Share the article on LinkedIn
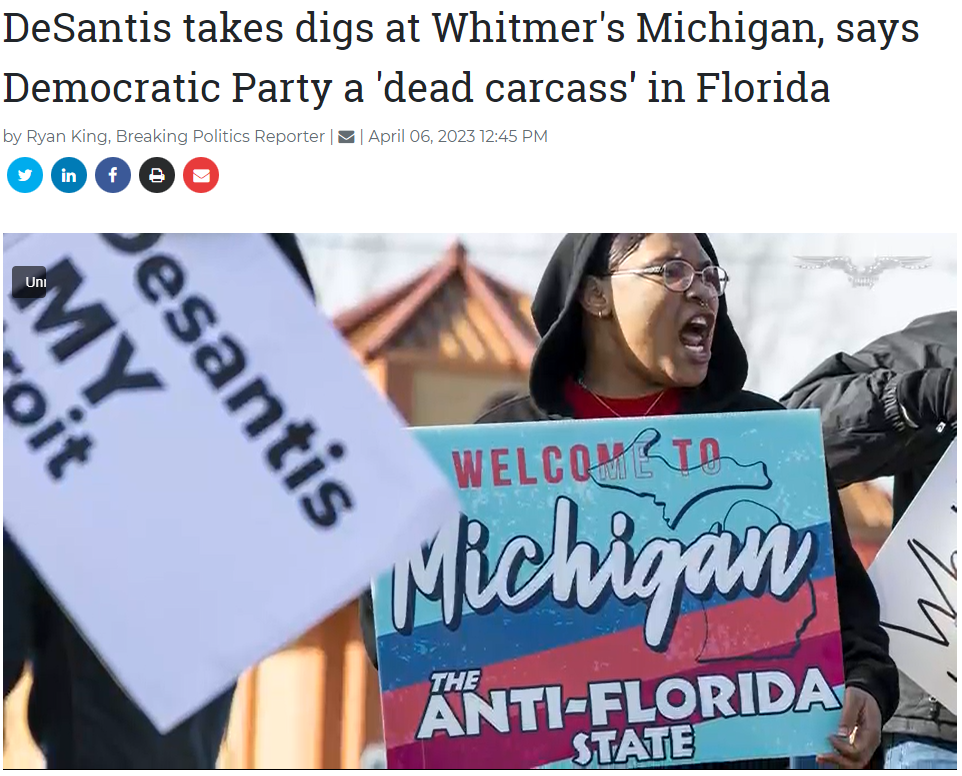This screenshot has height=776, width=962. point(69,175)
